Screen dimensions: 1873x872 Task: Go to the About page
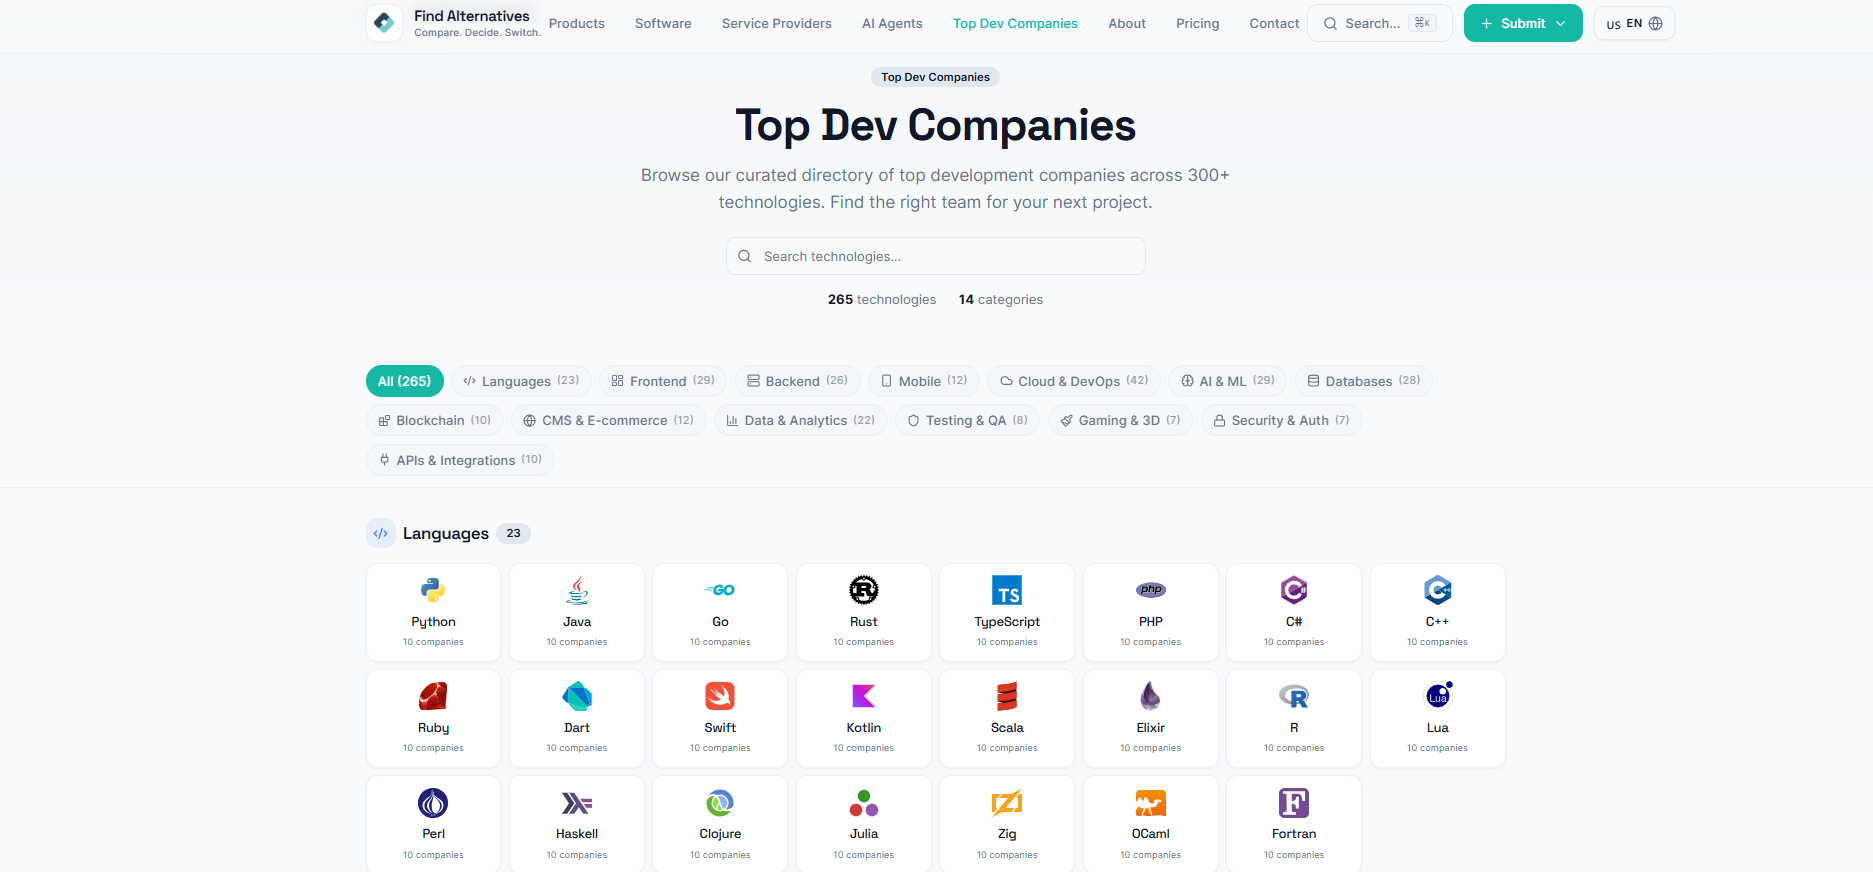click(1127, 23)
